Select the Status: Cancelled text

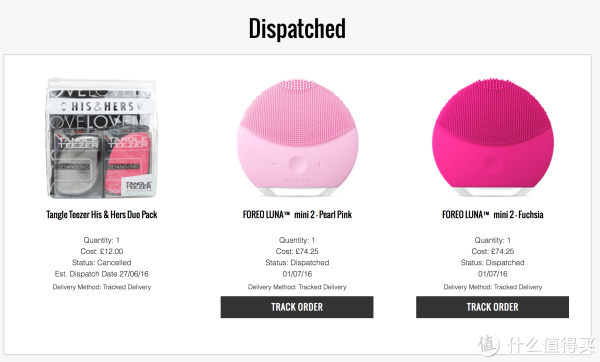tap(102, 263)
